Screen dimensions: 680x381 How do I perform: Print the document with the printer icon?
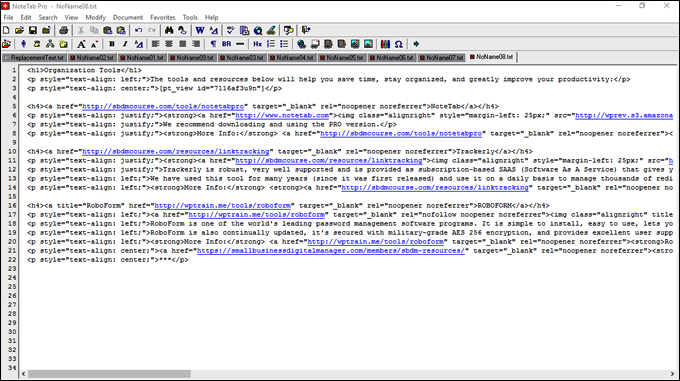coord(63,30)
